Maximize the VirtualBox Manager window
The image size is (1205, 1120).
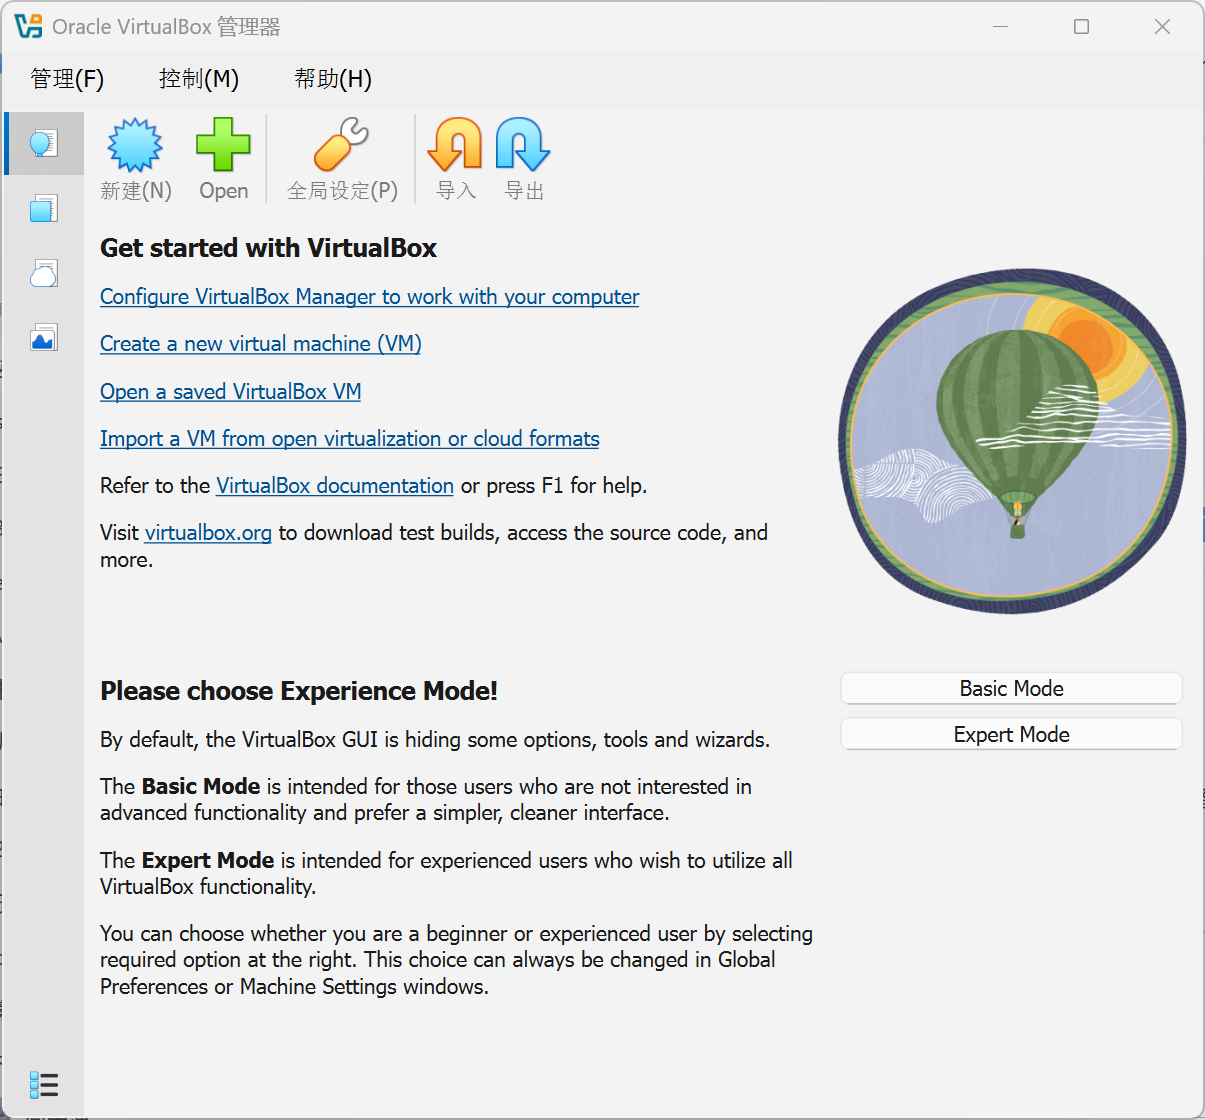coord(1081,26)
